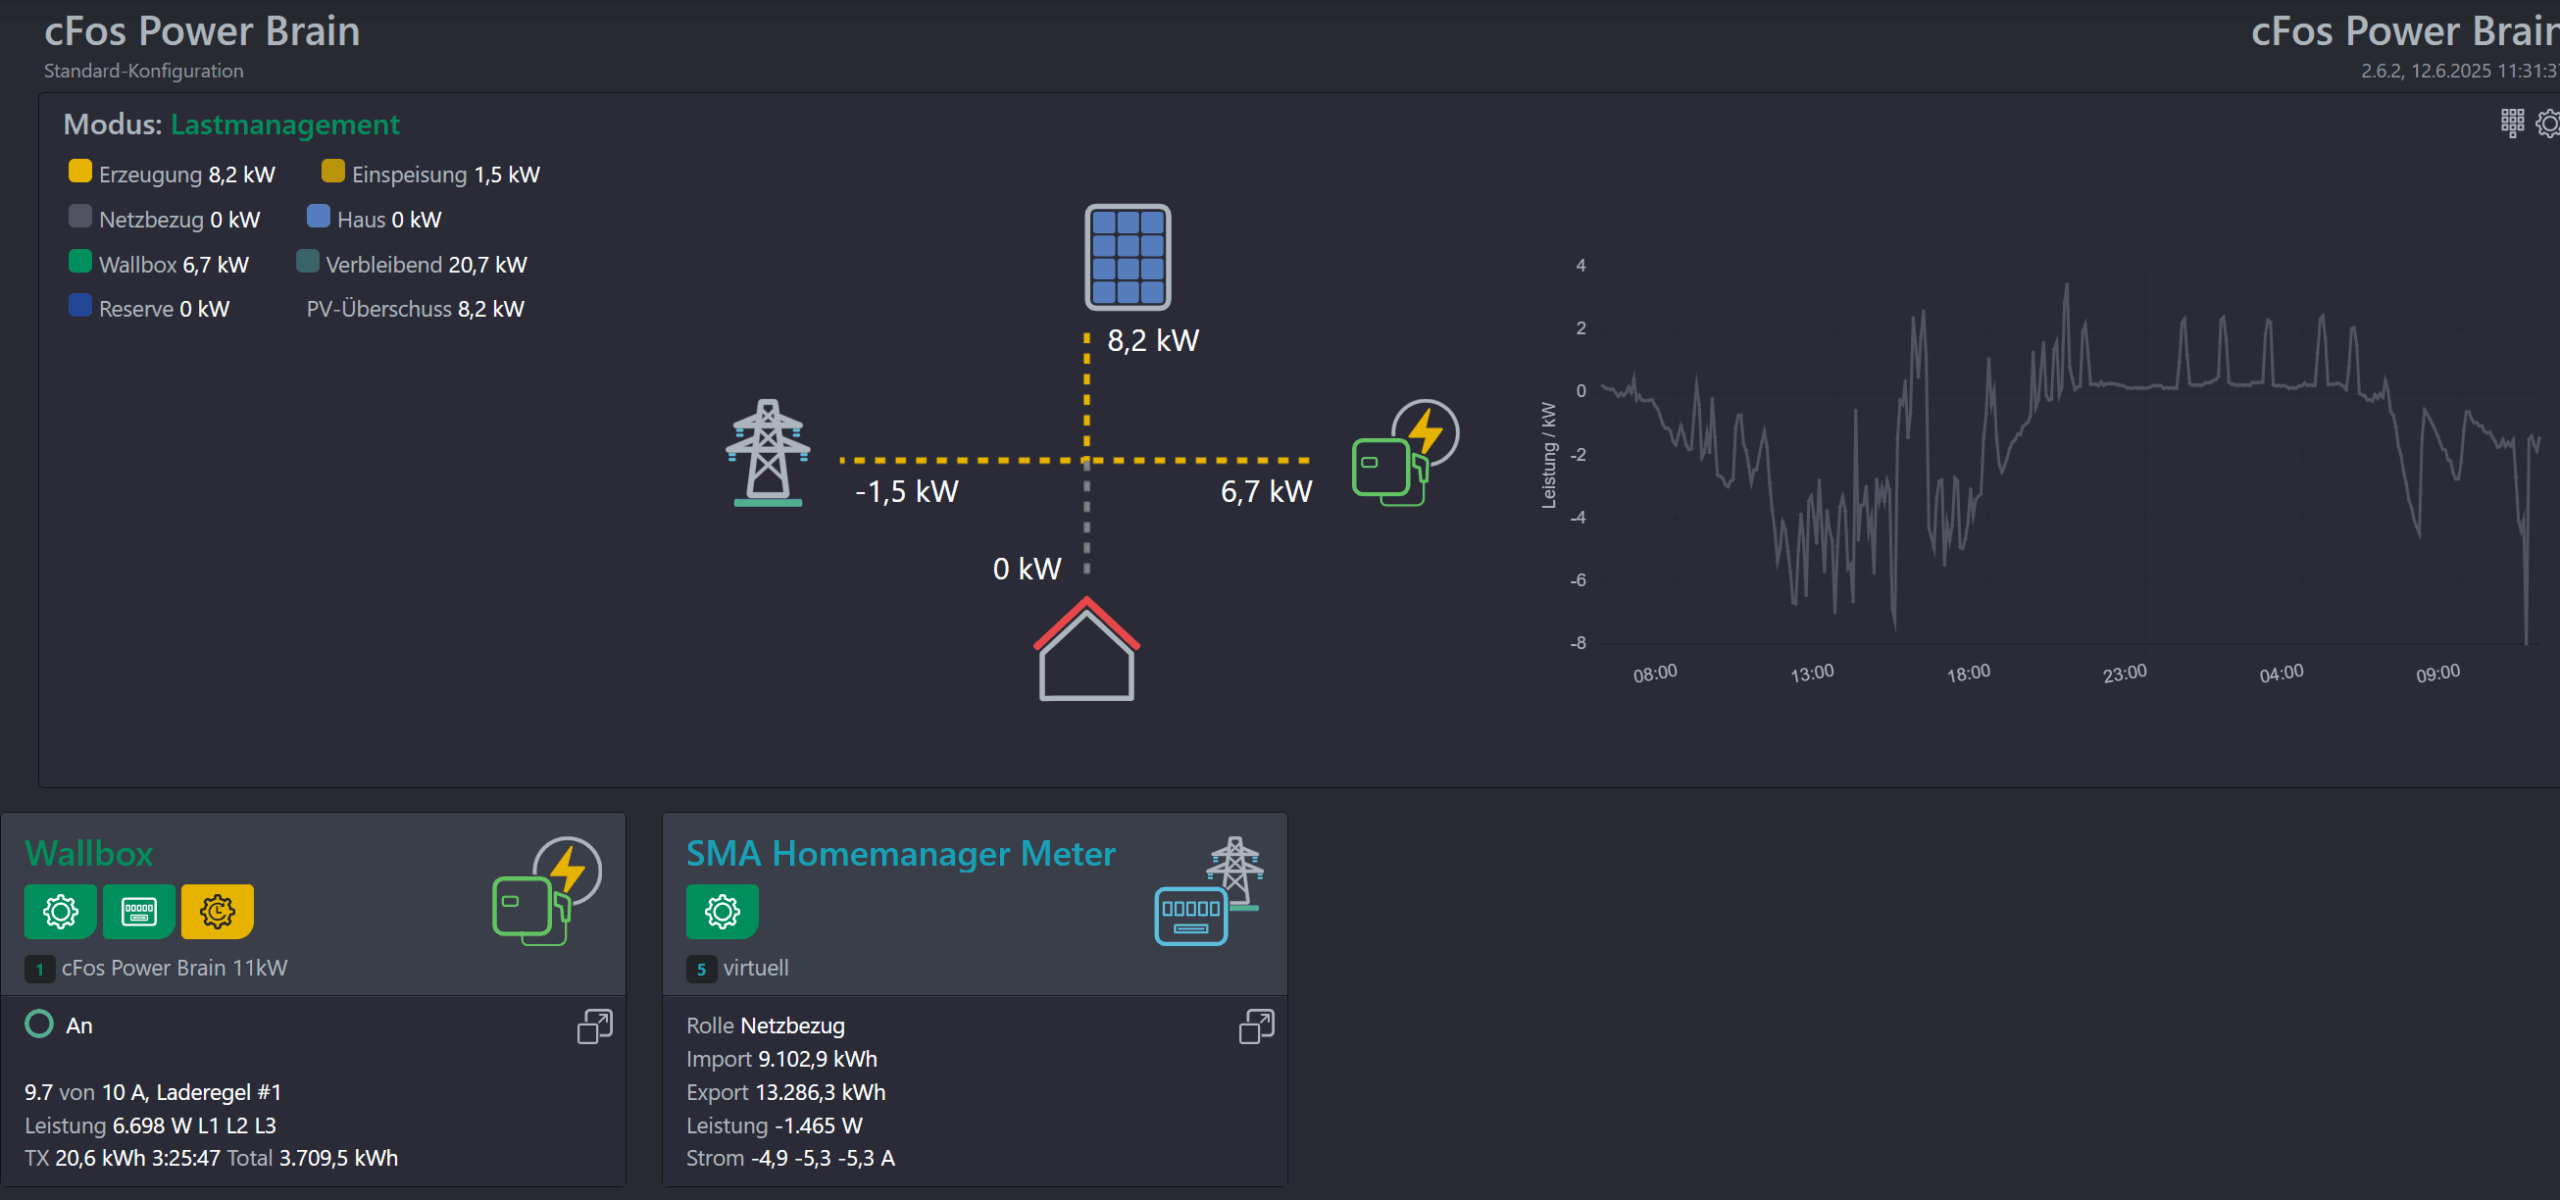Open the tile grid view icon
Screen dimensions: 2560x1200
tap(2512, 123)
